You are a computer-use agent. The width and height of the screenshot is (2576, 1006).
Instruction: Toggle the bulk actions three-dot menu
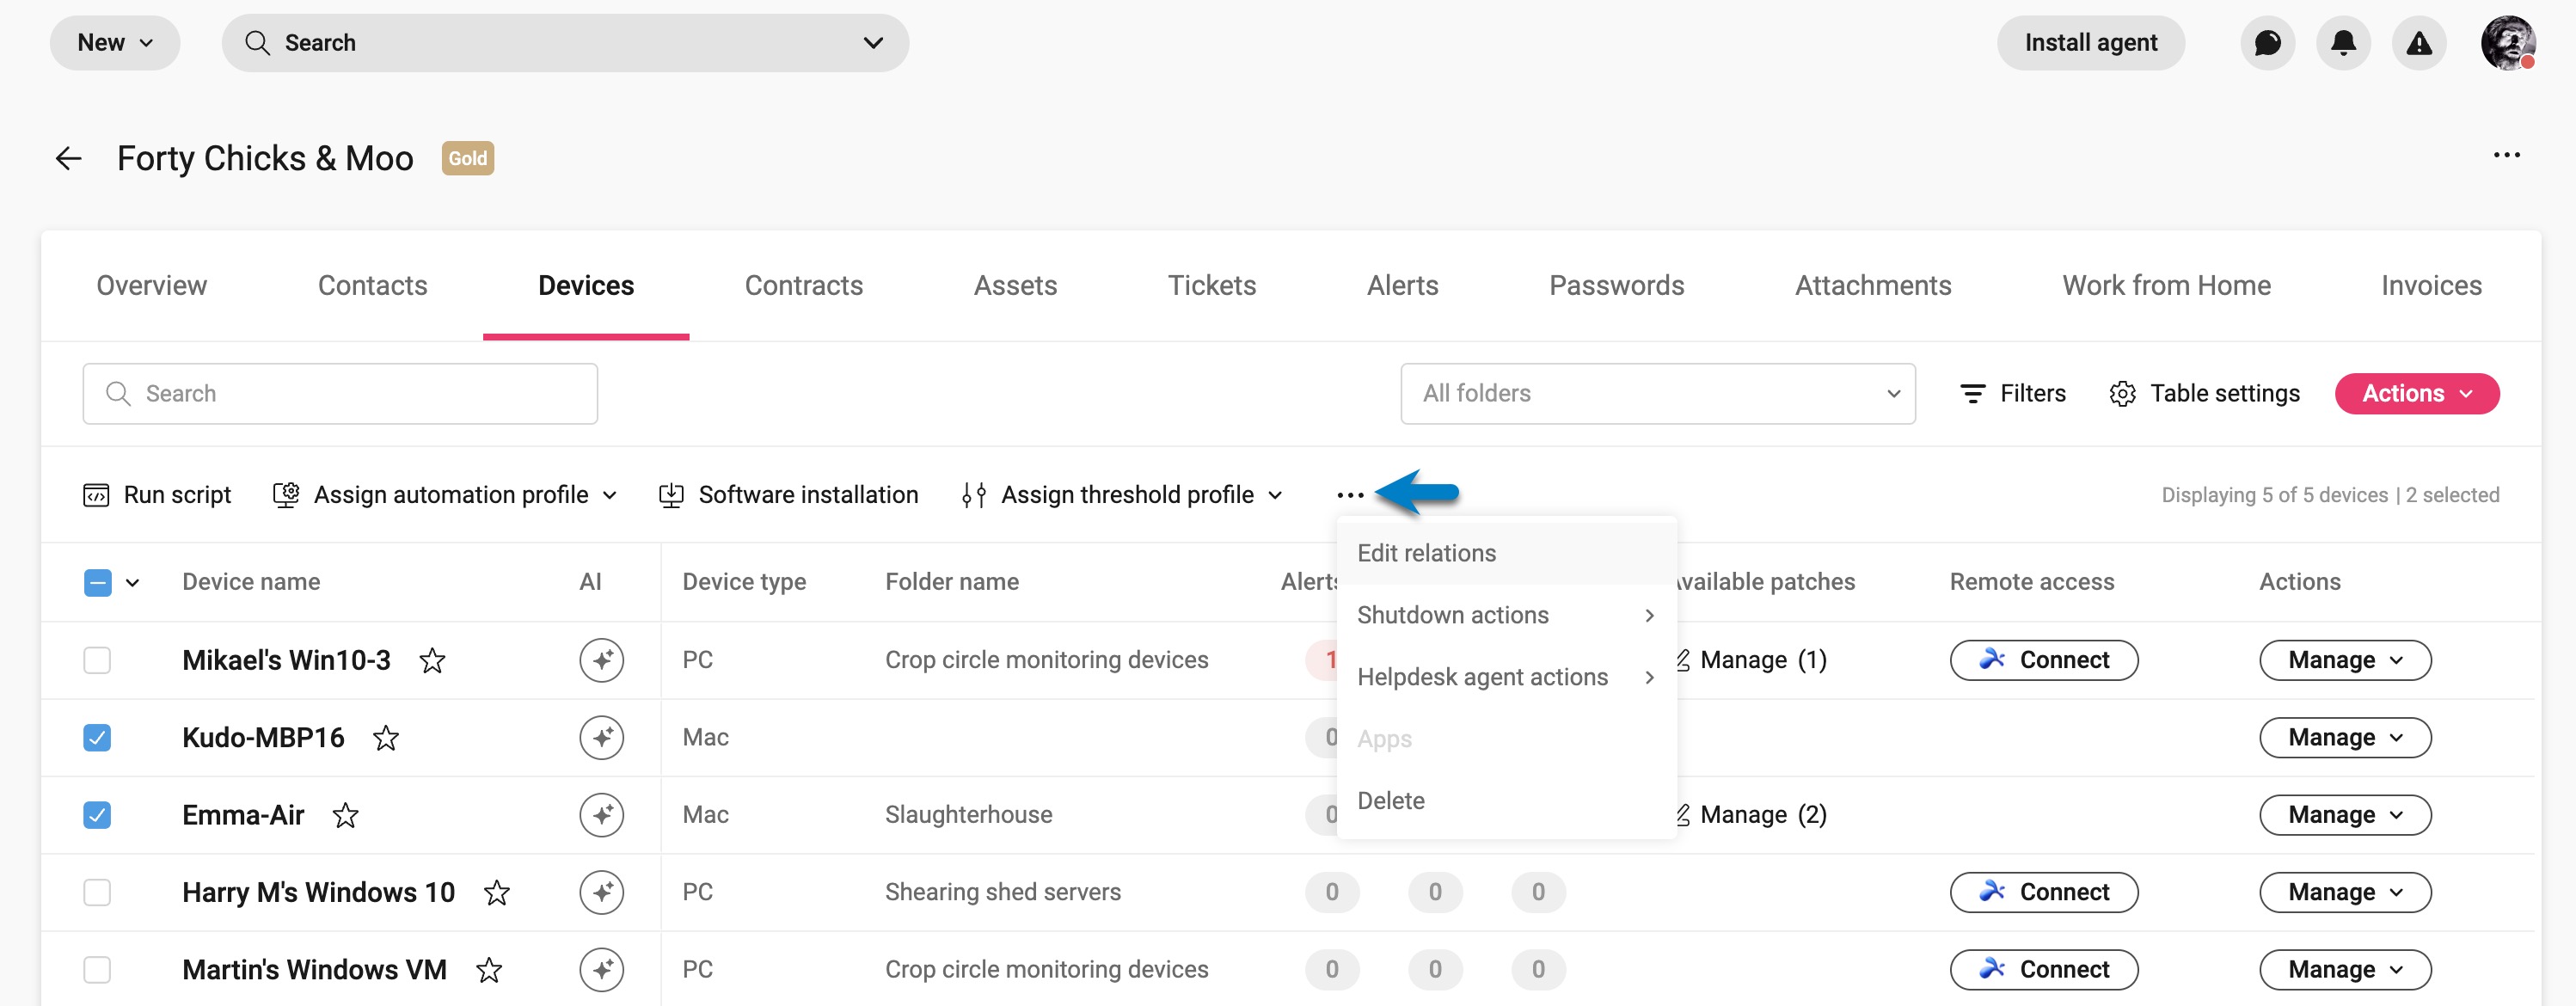point(1350,495)
